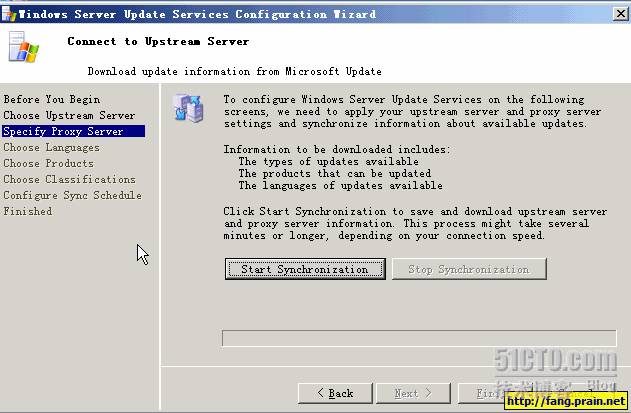Click the Start Synchronization button

305,269
